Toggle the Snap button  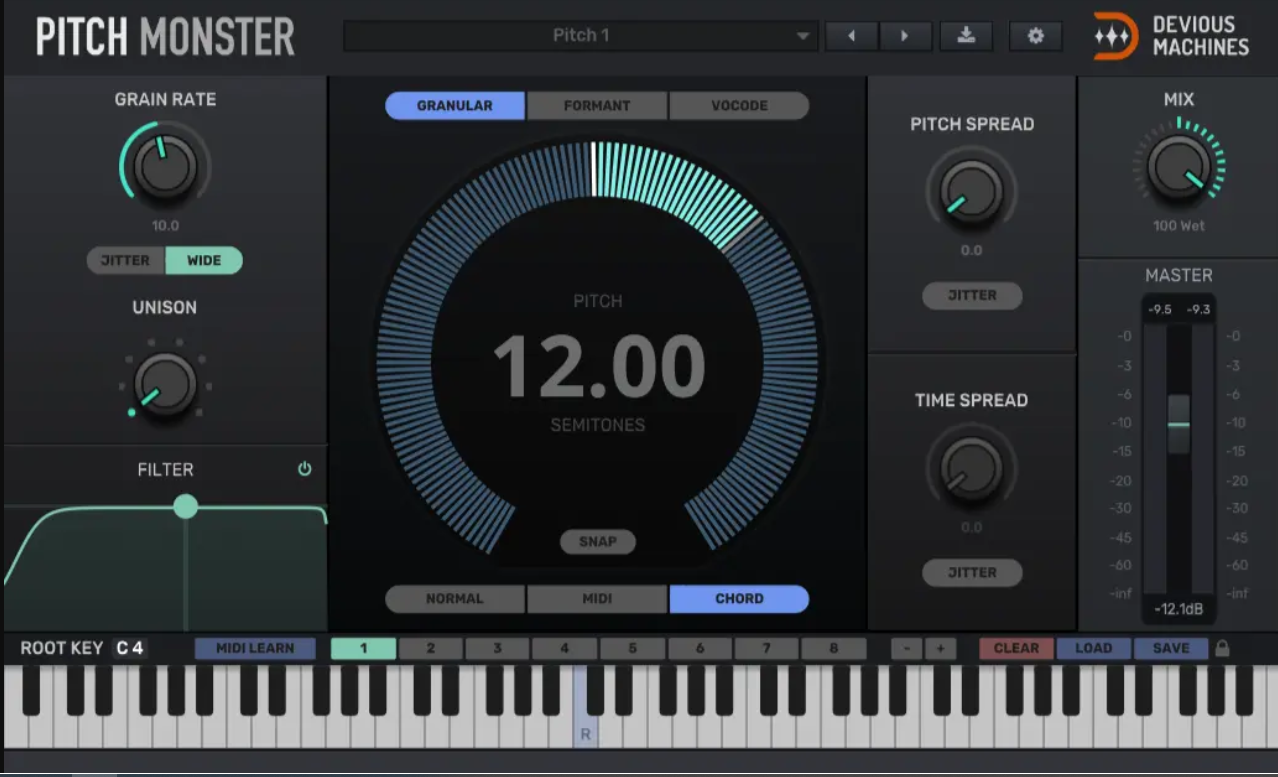coord(598,542)
